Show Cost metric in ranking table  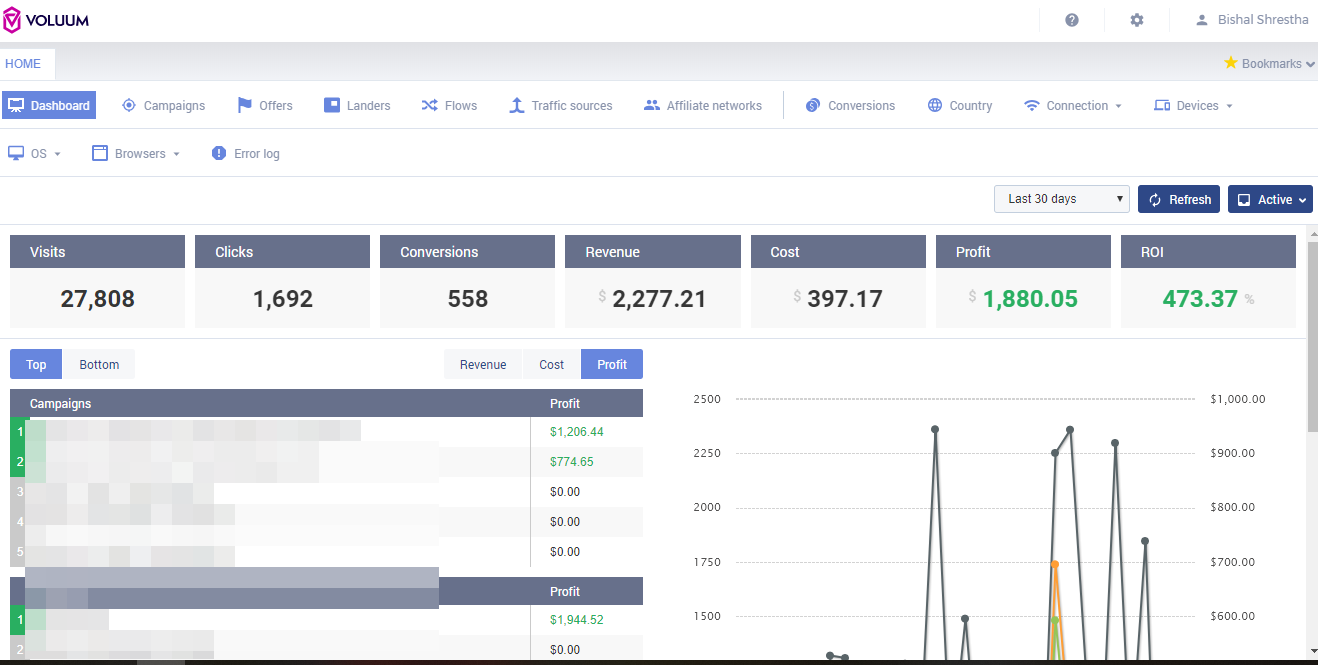click(x=552, y=365)
